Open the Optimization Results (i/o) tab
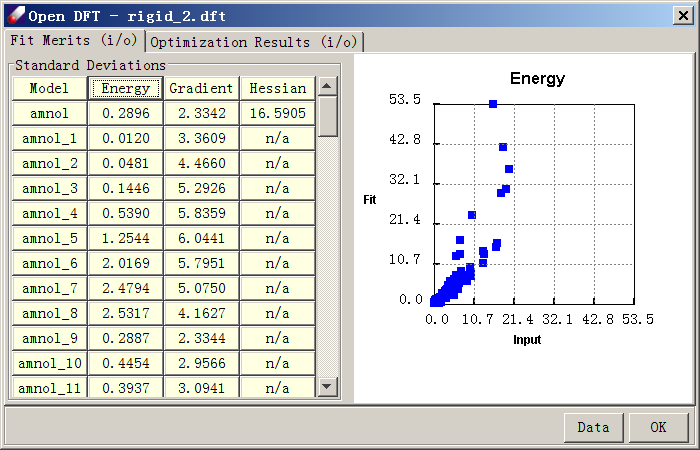Image resolution: width=700 pixels, height=450 pixels. (x=254, y=42)
